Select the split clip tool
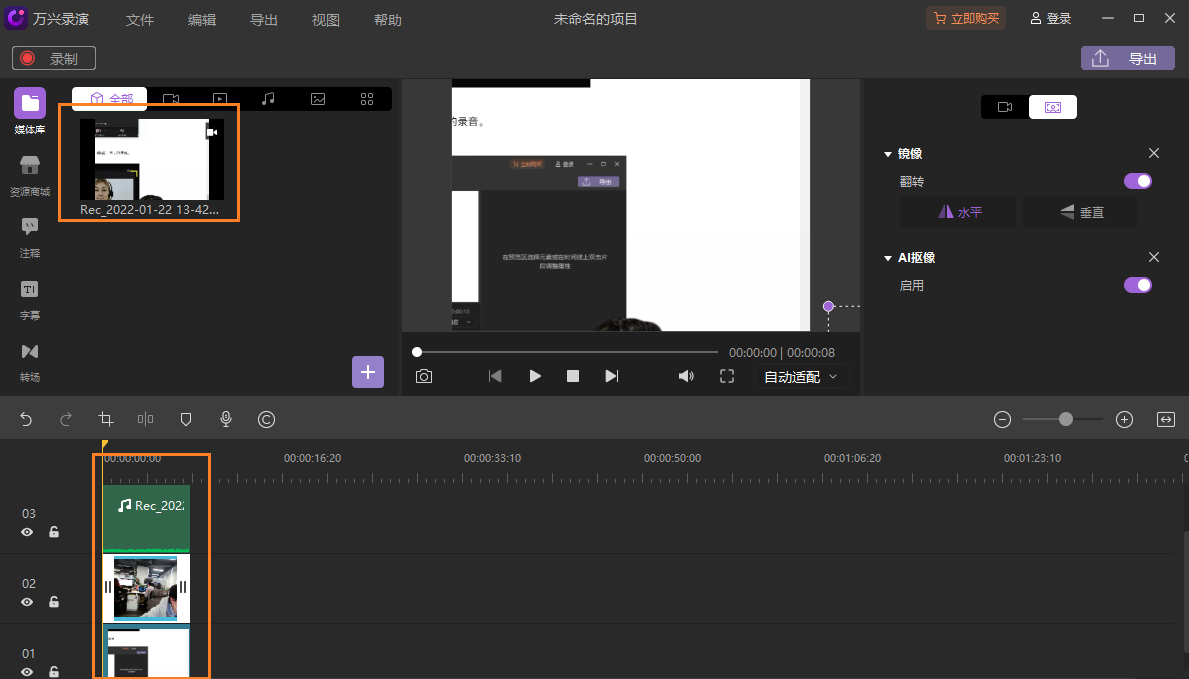The width and height of the screenshot is (1189, 679). click(x=145, y=419)
